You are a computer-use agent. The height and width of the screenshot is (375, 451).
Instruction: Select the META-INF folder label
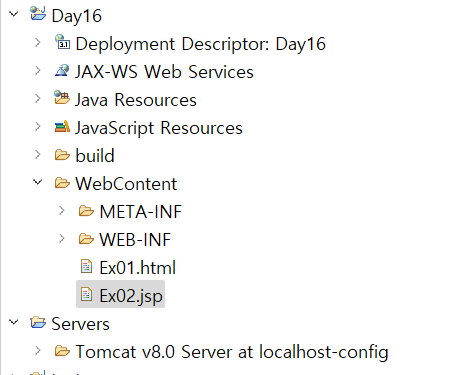coord(141,212)
